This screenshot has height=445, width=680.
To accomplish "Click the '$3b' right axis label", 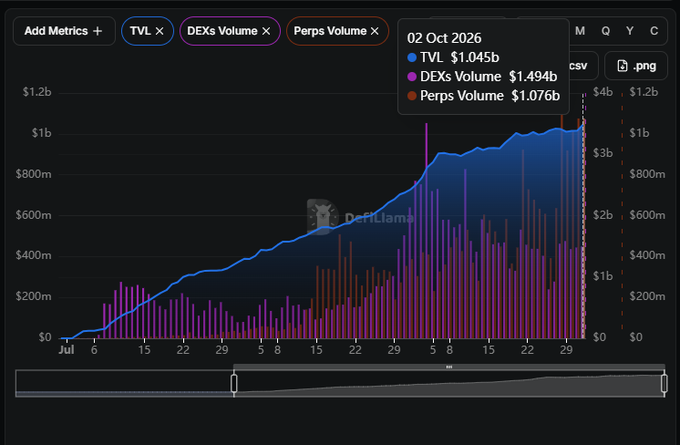I will [x=603, y=153].
